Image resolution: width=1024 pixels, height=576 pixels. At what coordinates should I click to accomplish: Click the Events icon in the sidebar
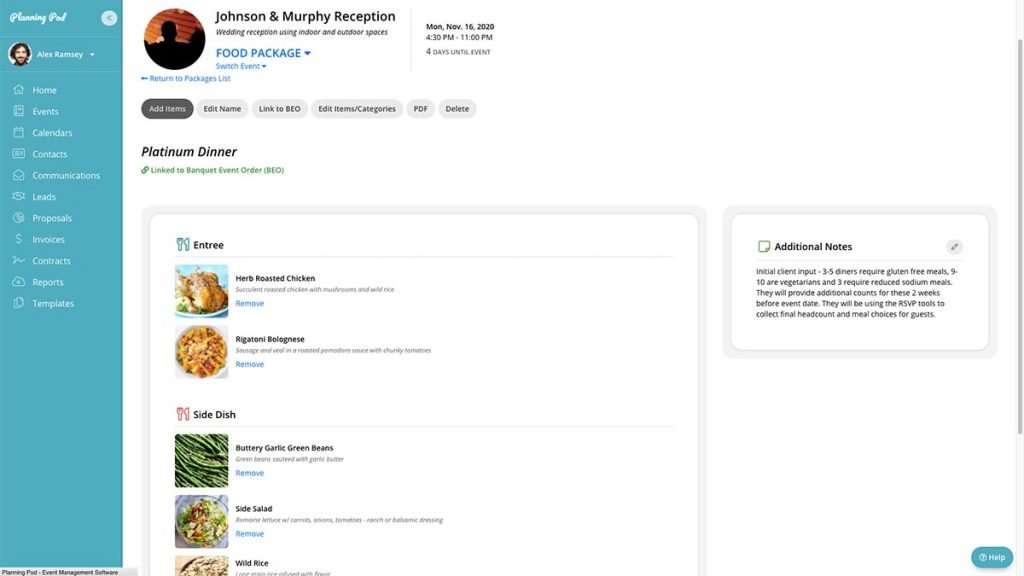(x=18, y=111)
